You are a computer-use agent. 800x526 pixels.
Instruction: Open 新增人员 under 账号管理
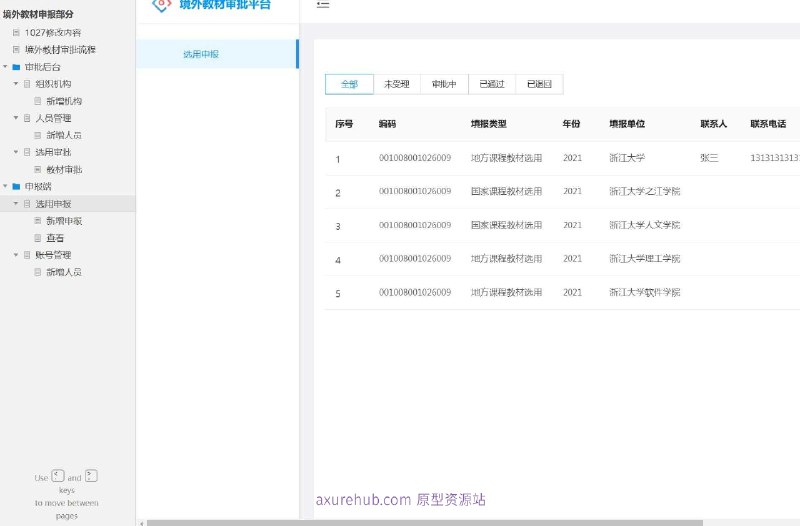tap(64, 272)
